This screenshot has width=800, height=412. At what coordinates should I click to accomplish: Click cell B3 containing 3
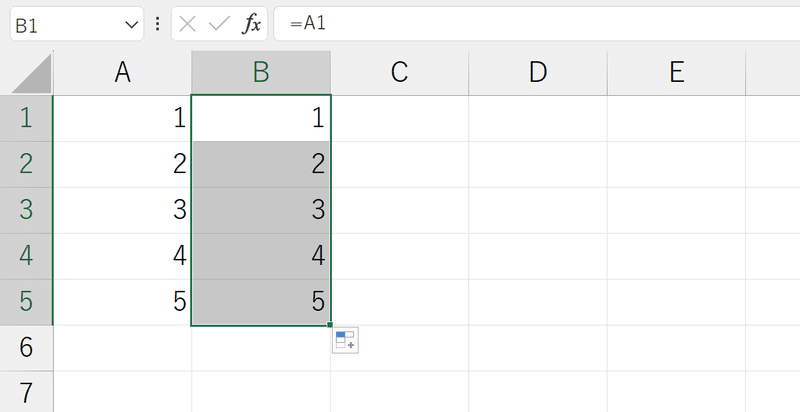261,210
